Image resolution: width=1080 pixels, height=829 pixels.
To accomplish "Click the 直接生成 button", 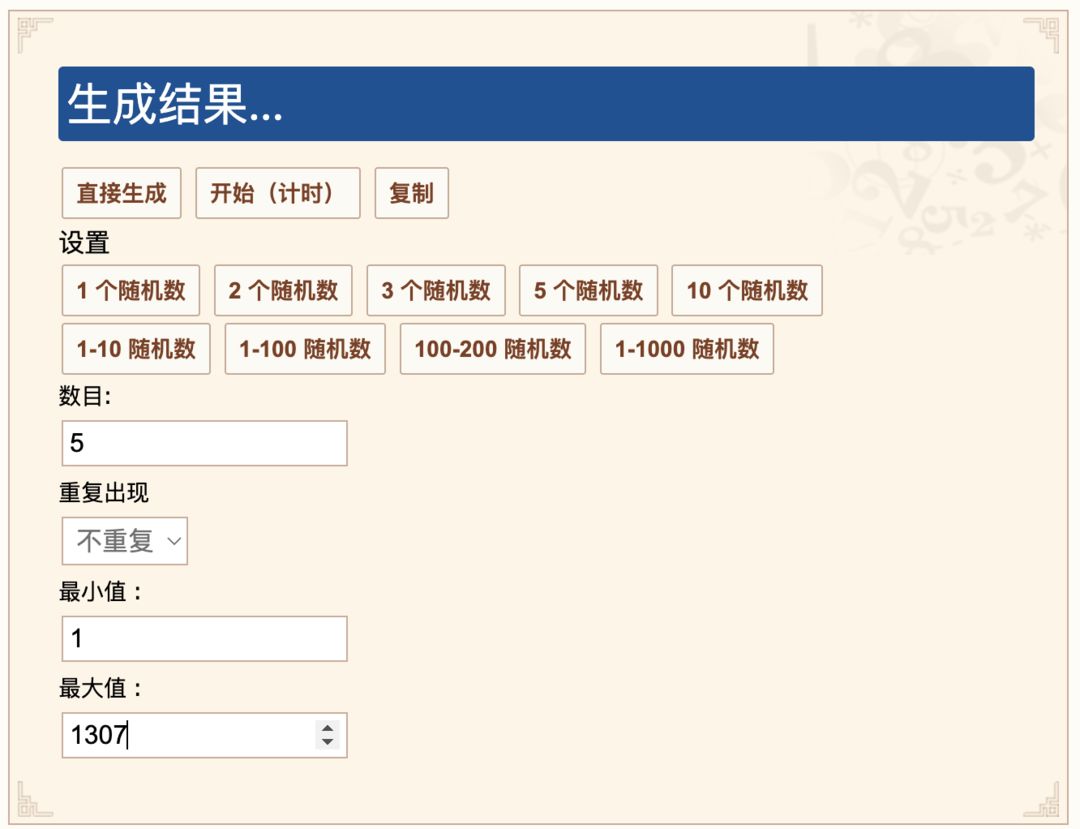I will (x=121, y=193).
